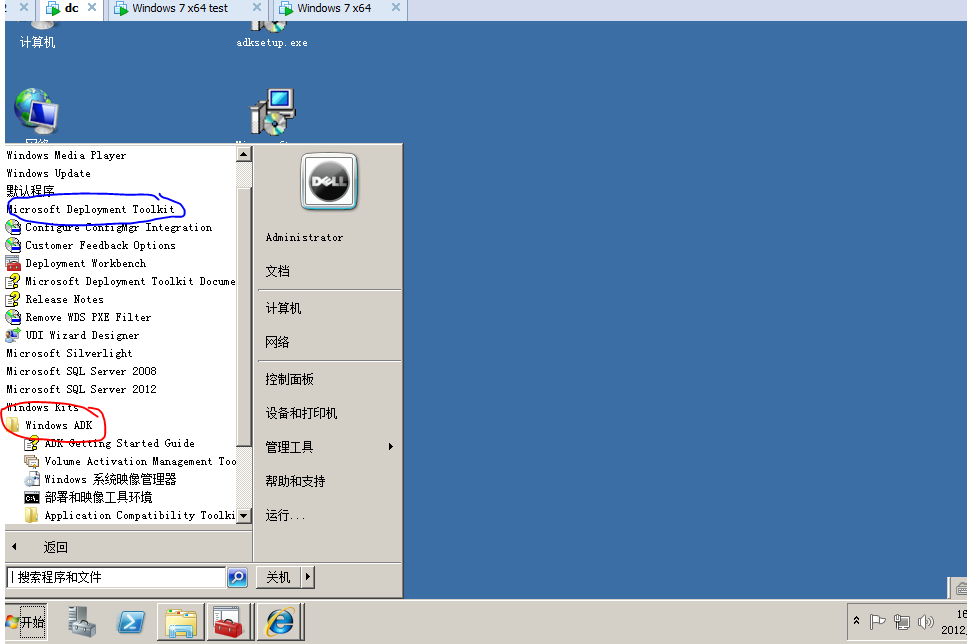Open 设备和打印机 from Start menu
This screenshot has height=644, width=967.
(x=301, y=413)
